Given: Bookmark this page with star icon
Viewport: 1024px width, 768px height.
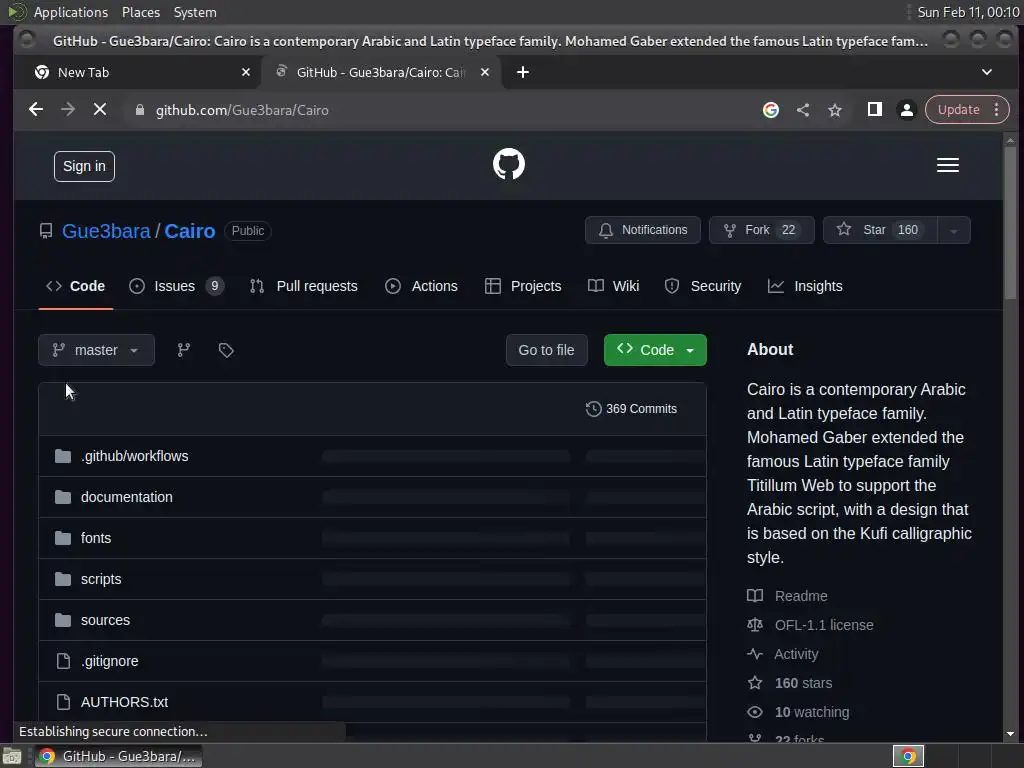Looking at the screenshot, I should pos(835,110).
